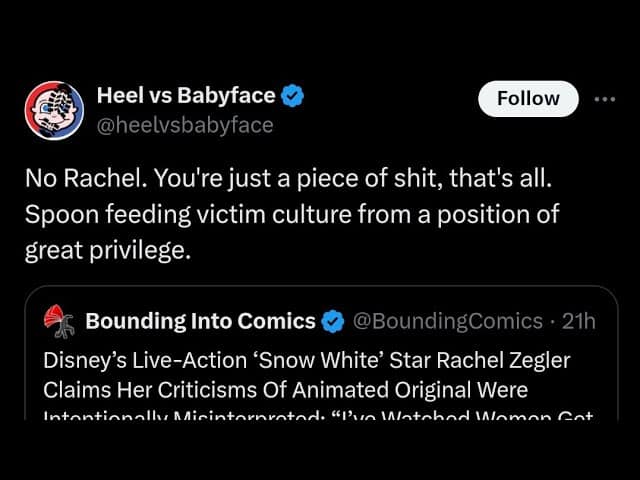The height and width of the screenshot is (480, 640).
Task: Click verified badge next to Bounding Into Comics
Action: click(x=334, y=322)
